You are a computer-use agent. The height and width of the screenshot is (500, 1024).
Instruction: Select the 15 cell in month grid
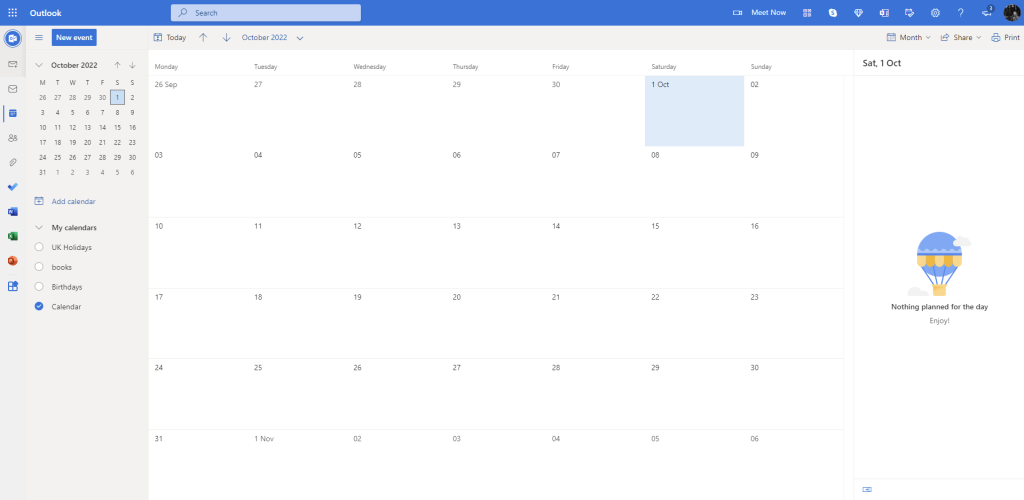(694, 253)
